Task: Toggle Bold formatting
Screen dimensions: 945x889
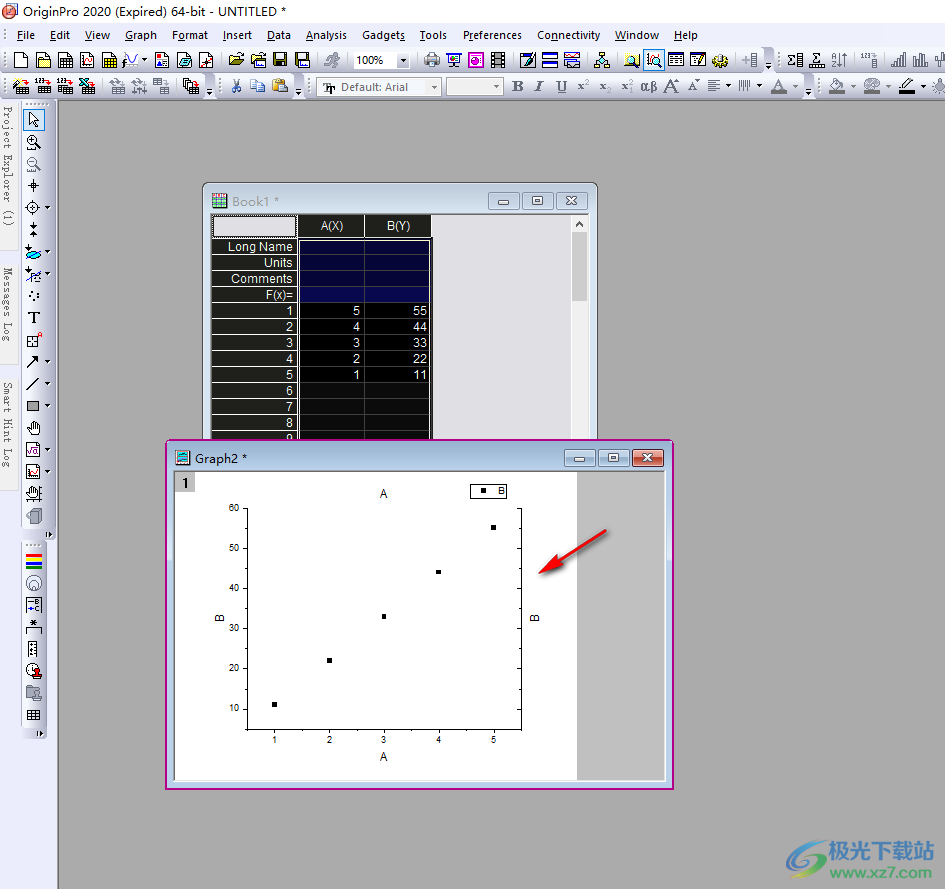Action: (517, 87)
